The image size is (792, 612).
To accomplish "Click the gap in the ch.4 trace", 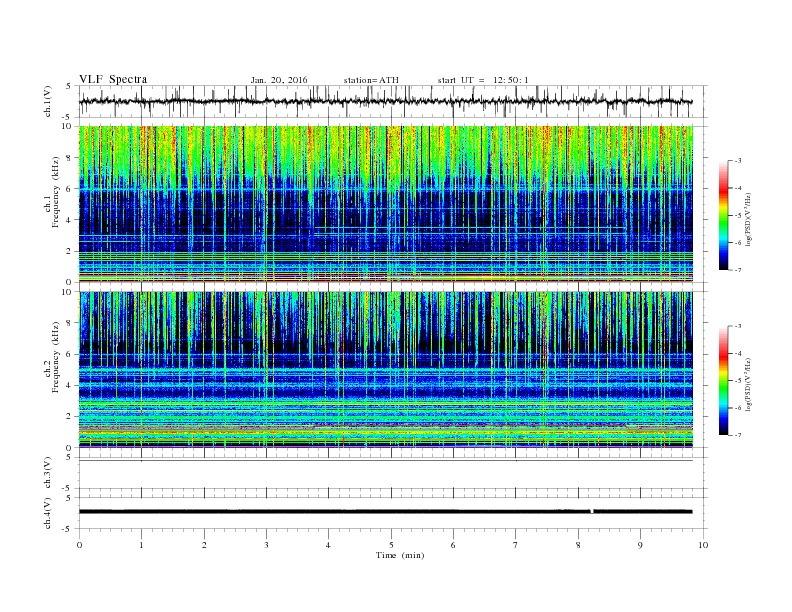I will tap(592, 512).
